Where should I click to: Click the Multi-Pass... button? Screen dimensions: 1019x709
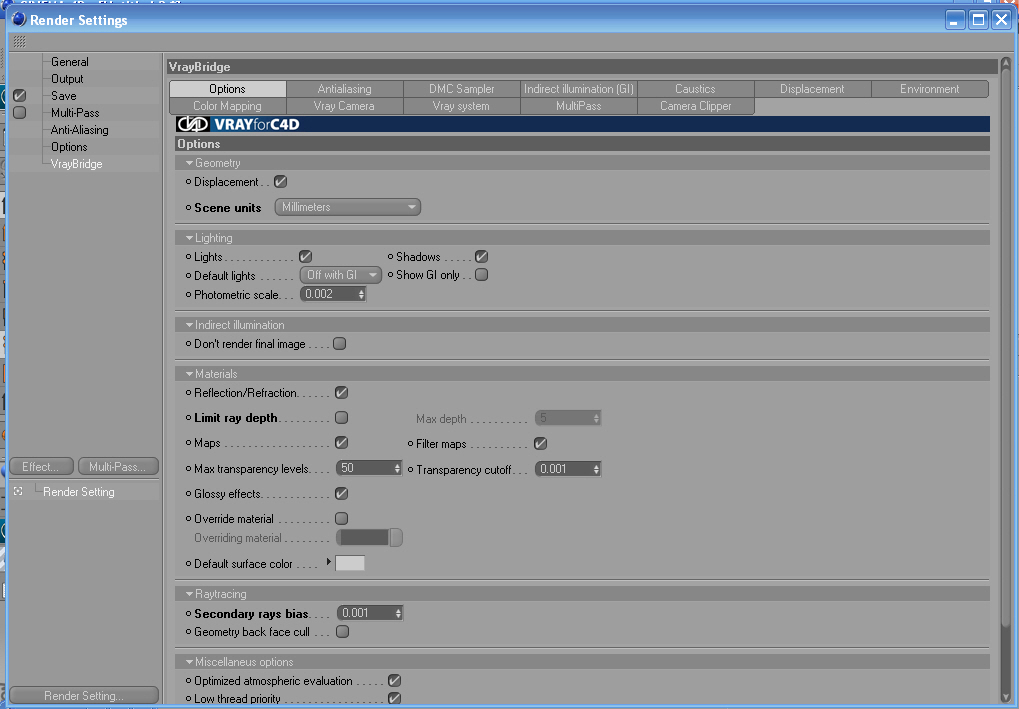pyautogui.click(x=118, y=467)
